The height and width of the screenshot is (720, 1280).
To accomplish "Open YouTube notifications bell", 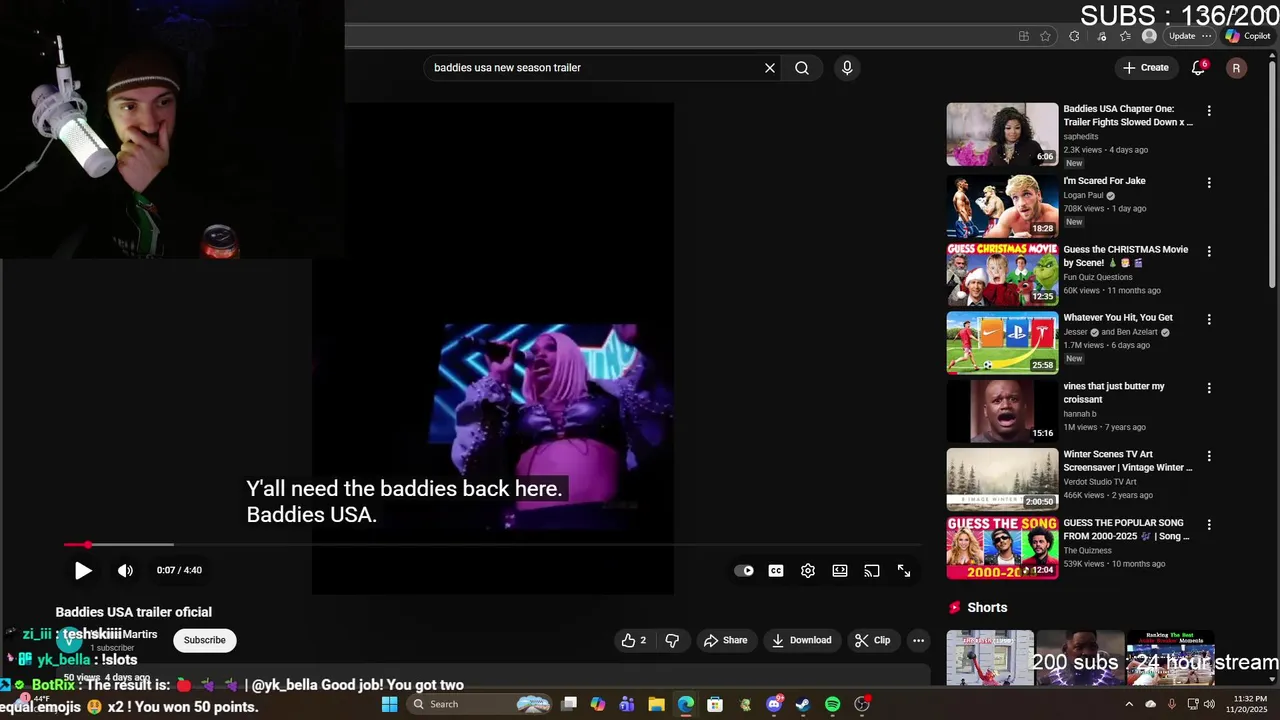I will pyautogui.click(x=1198, y=68).
